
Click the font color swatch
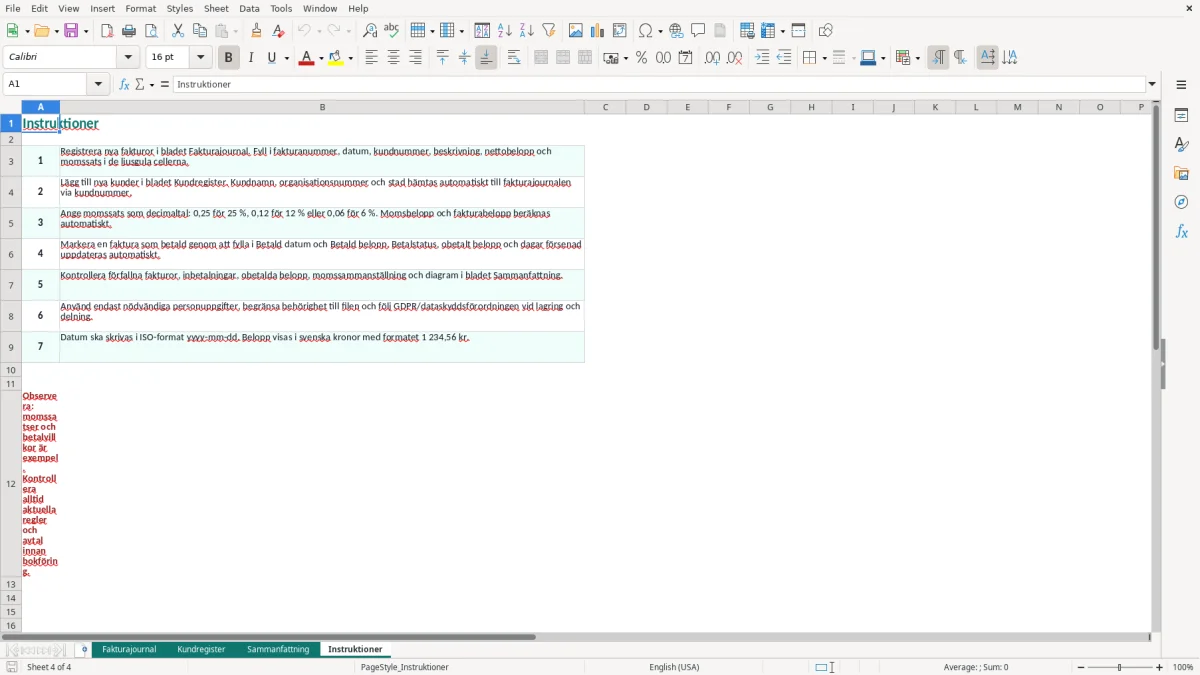tap(305, 58)
